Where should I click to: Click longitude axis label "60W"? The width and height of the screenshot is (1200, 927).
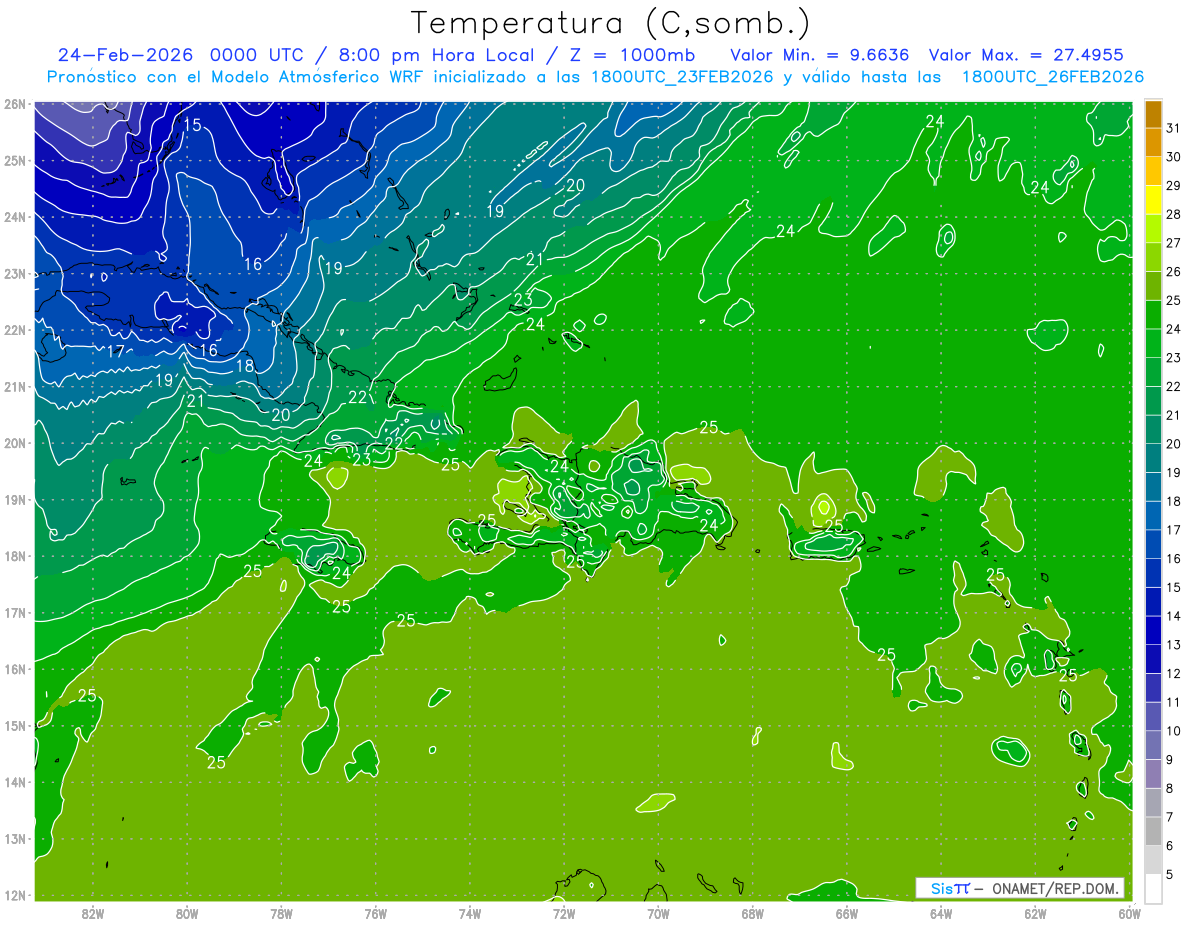coord(1129,914)
